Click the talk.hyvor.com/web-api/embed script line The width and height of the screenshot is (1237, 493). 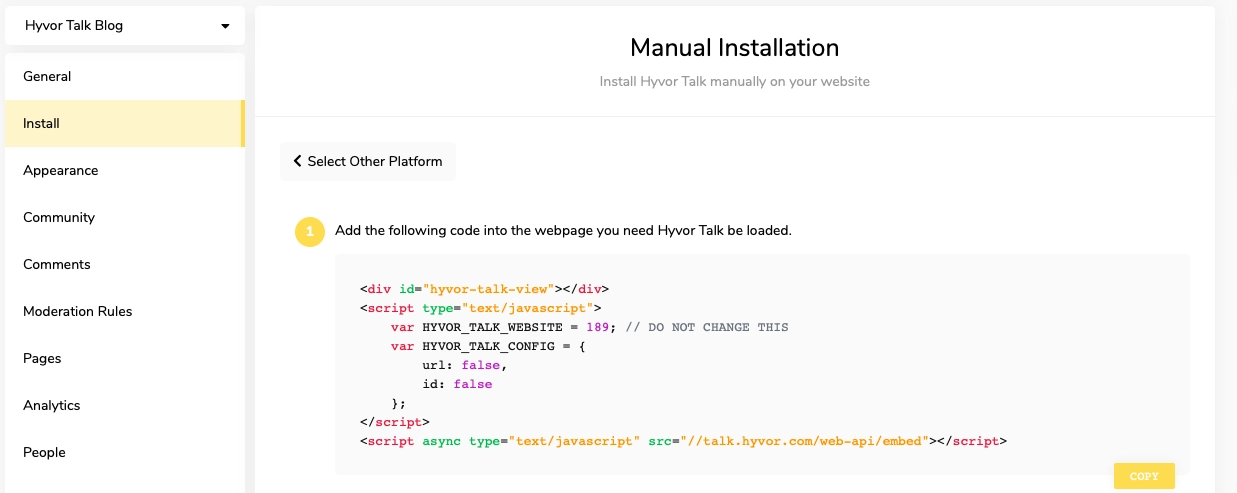[x=683, y=441]
